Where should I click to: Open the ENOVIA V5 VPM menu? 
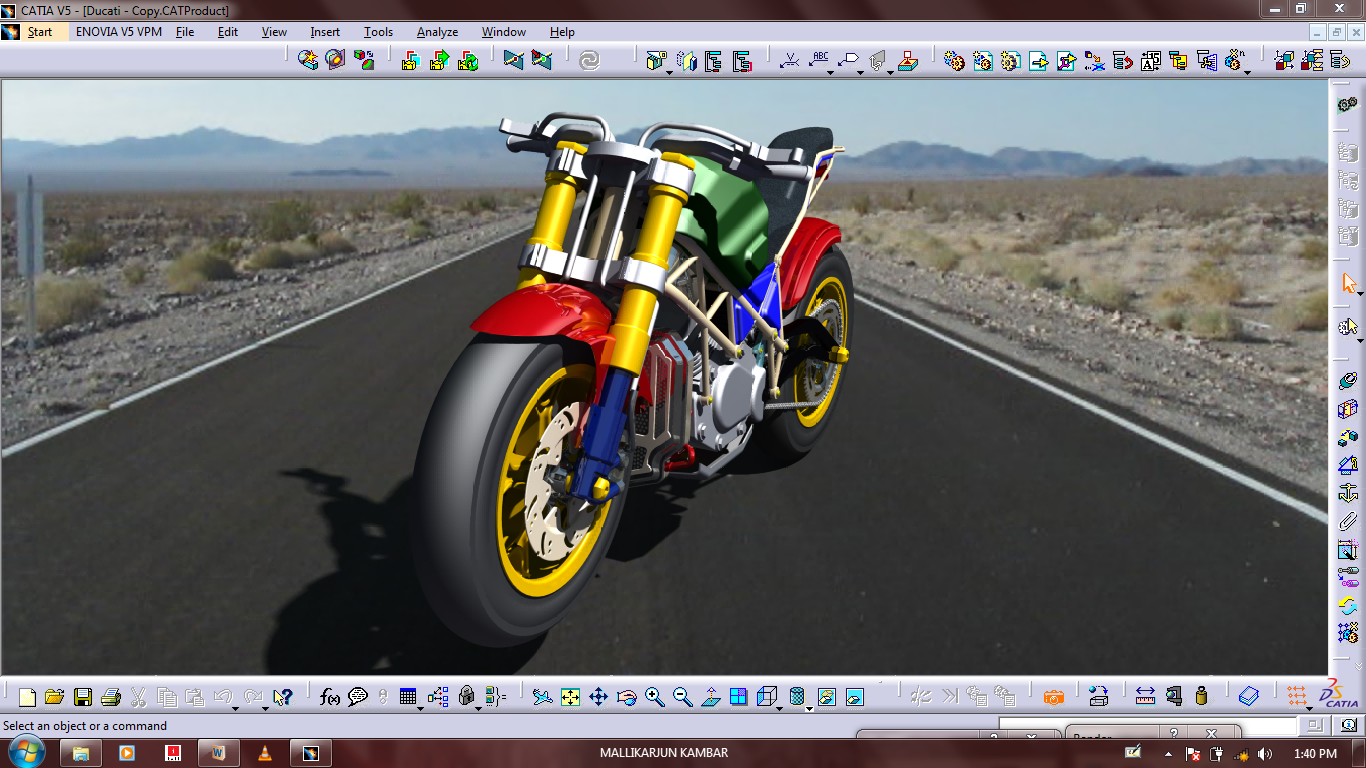coord(118,32)
